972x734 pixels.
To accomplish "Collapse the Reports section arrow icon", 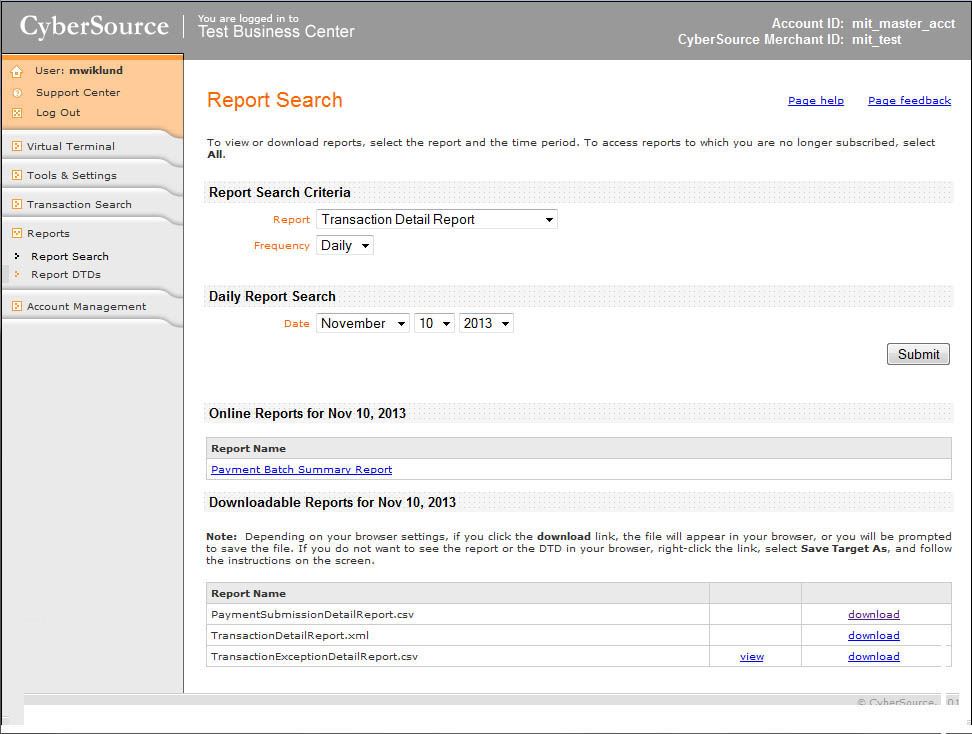I will pos(17,233).
